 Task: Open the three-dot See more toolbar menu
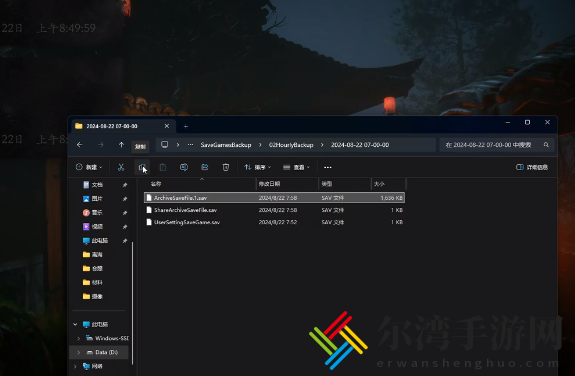point(327,167)
